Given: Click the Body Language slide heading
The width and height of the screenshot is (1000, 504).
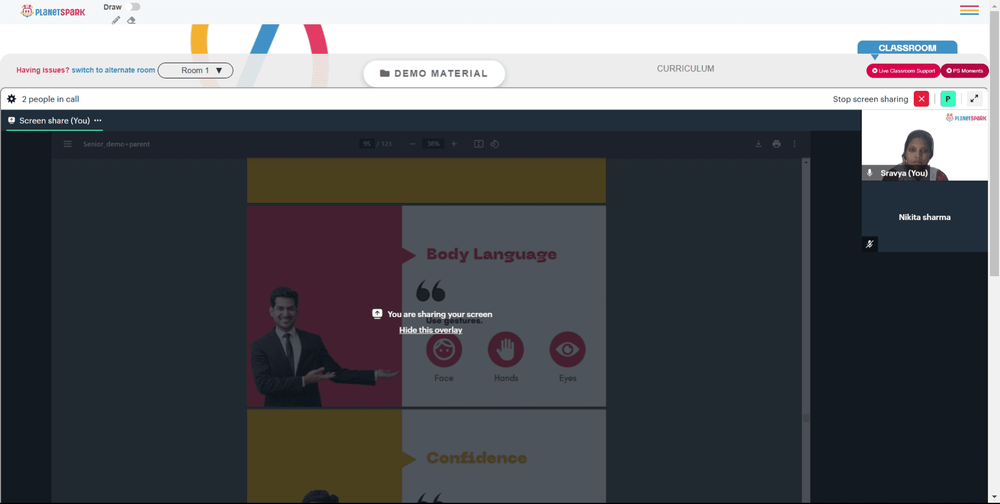Looking at the screenshot, I should click(491, 255).
